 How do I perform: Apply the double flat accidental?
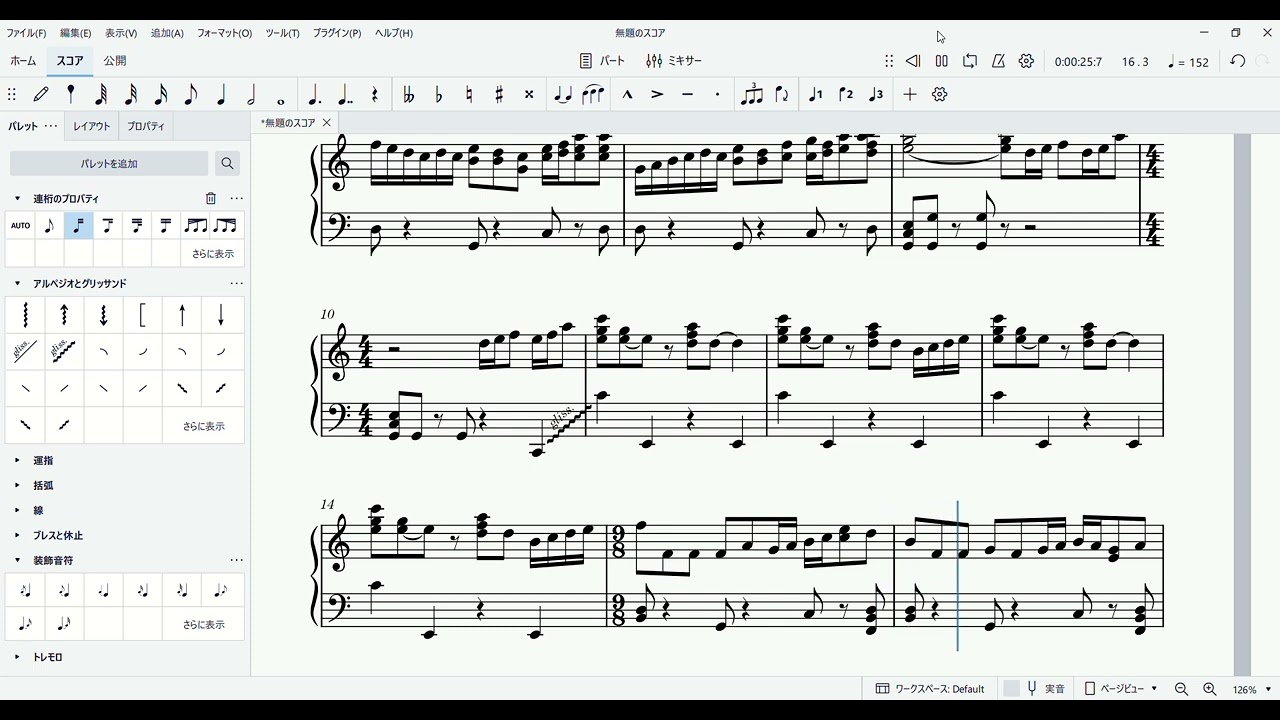coord(408,95)
